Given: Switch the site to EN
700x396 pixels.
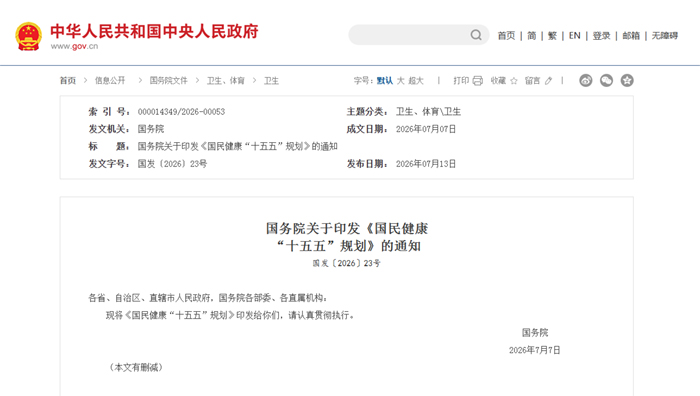Looking at the screenshot, I should pyautogui.click(x=575, y=36).
